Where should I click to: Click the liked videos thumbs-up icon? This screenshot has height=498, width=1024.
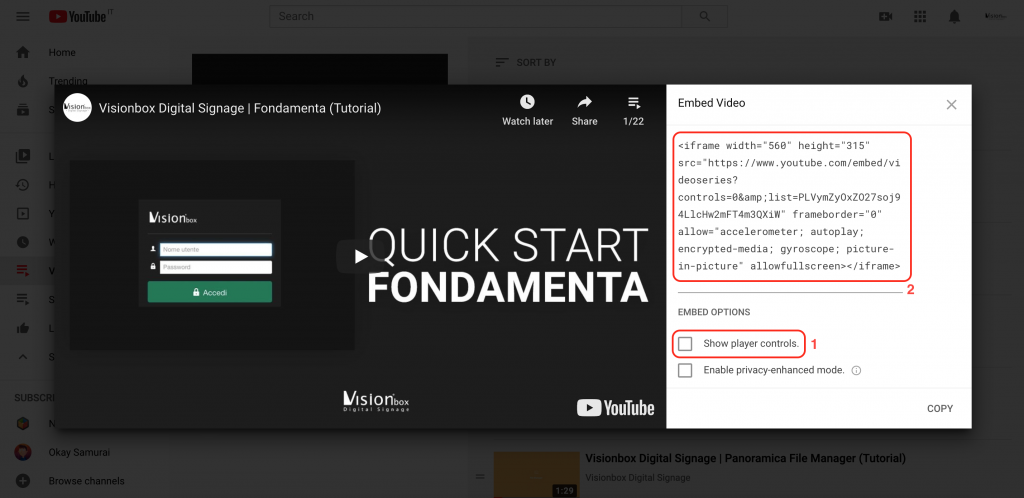click(23, 328)
